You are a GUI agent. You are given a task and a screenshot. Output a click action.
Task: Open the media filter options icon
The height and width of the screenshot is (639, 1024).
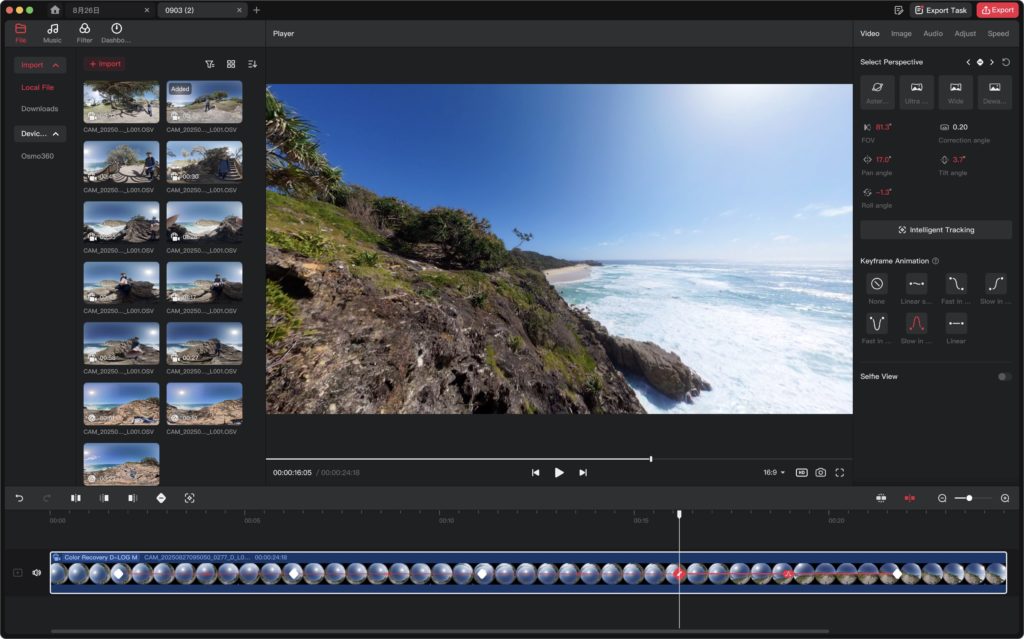pyautogui.click(x=210, y=64)
